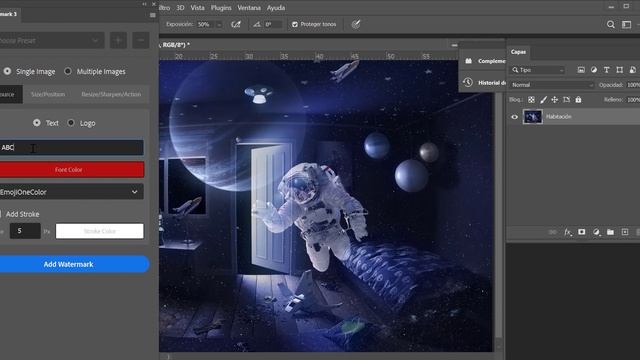Lock all padlock icon in Capas
Image resolution: width=640 pixels, height=360 pixels.
(x=578, y=100)
